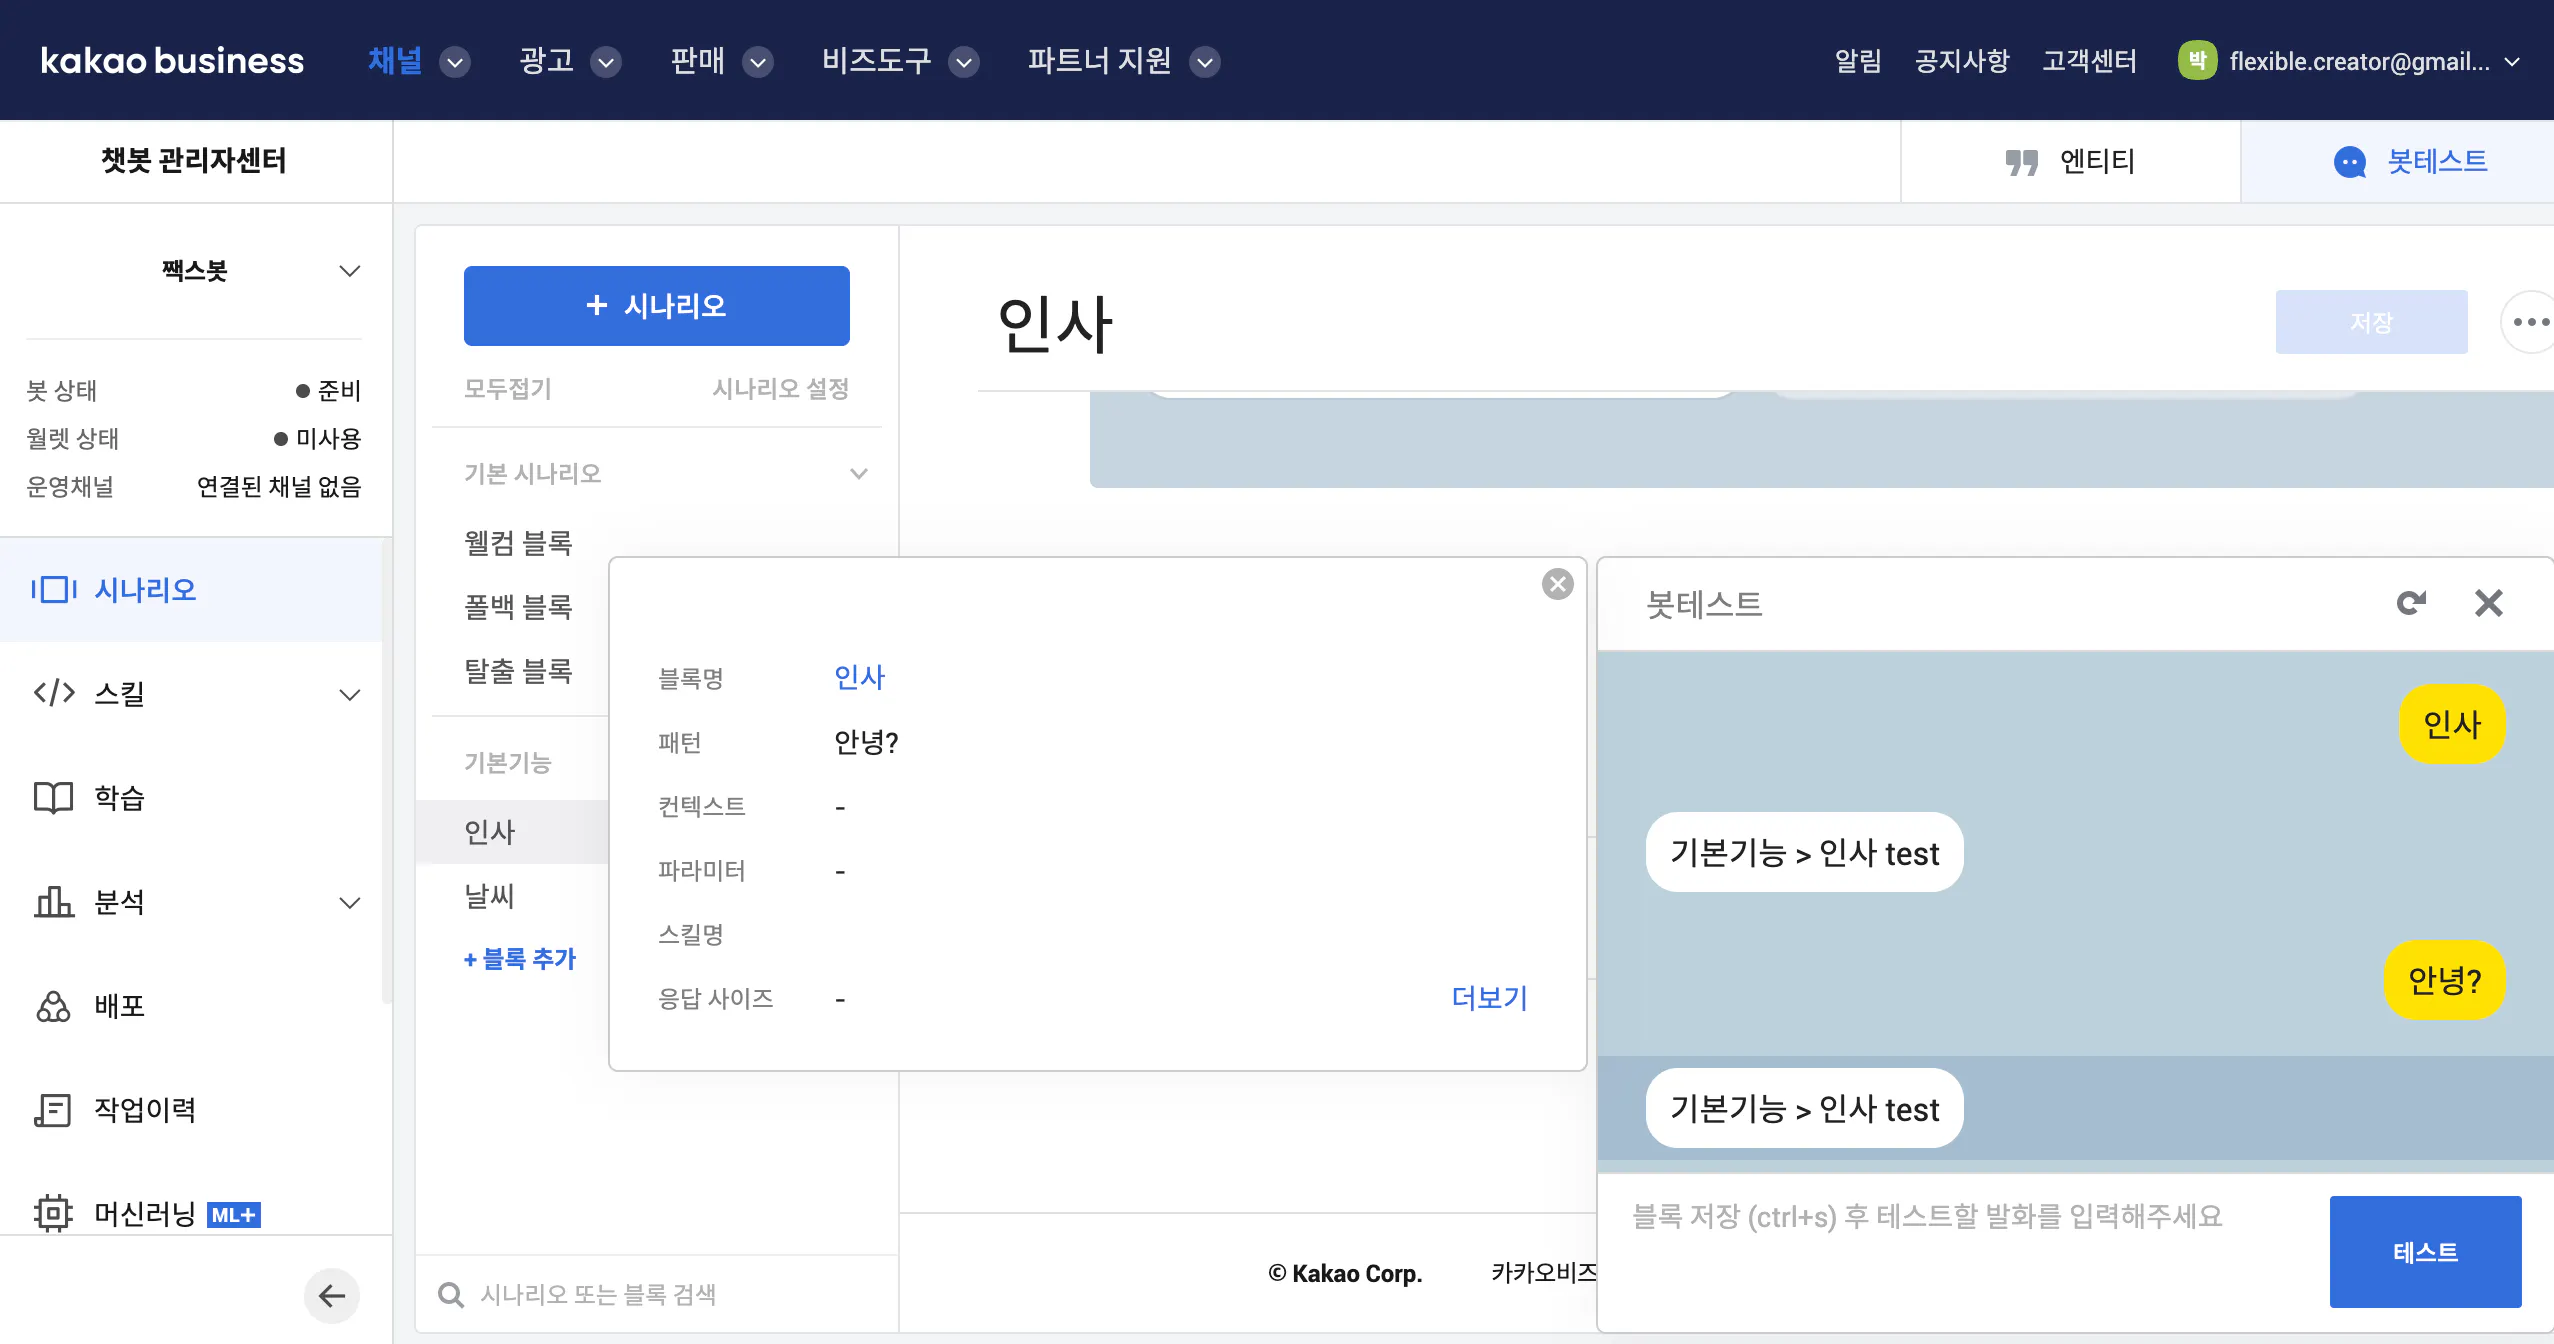The image size is (2554, 1344).
Task: Click the 연결된 채널 없음 status text
Action: pos(279,487)
